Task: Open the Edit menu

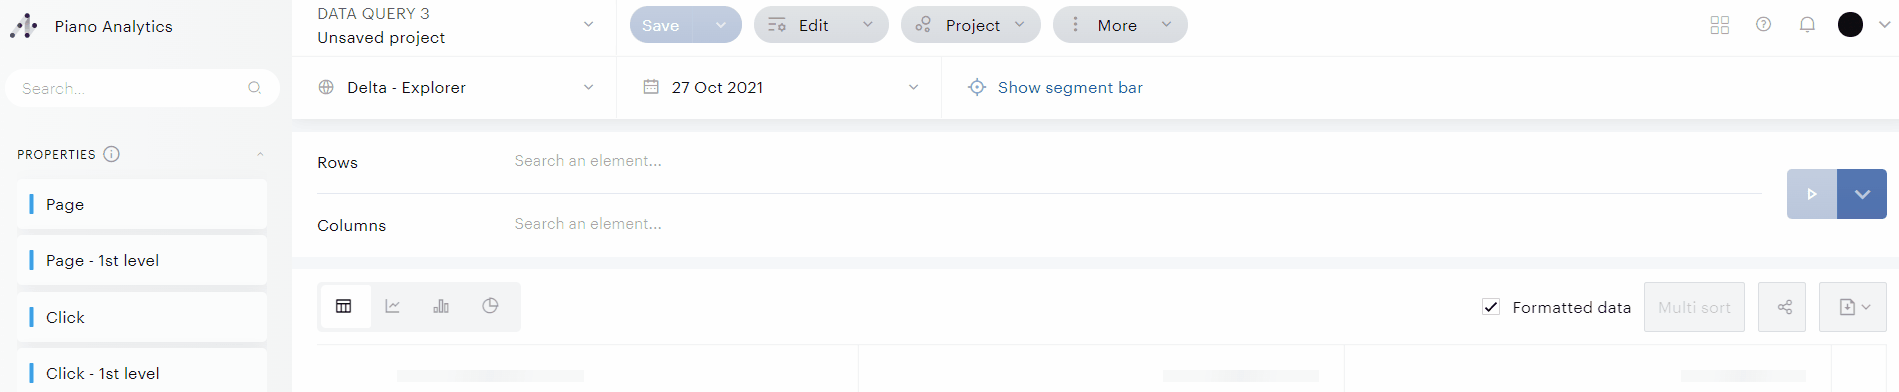Action: point(821,25)
